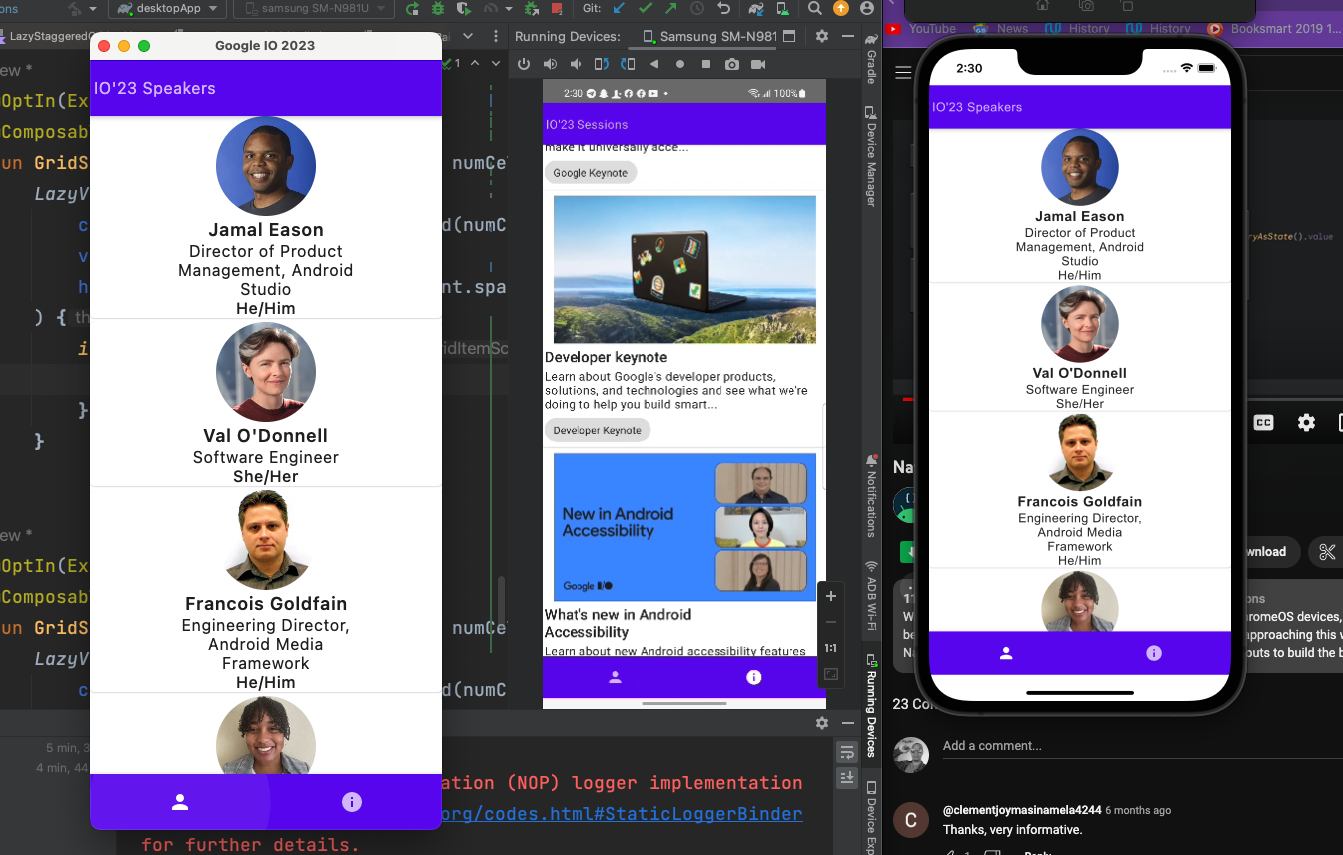This screenshot has height=855, width=1343.
Task: Open the ADB Wi-Fi tool window
Action: (x=871, y=596)
